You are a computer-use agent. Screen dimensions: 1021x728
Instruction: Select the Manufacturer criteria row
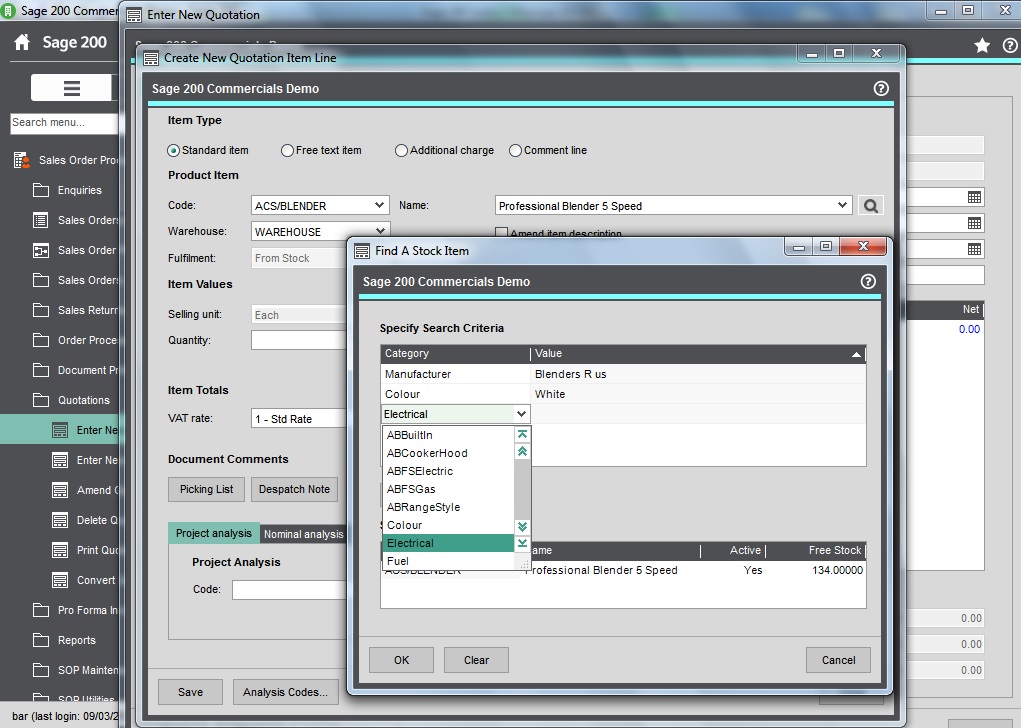[623, 374]
